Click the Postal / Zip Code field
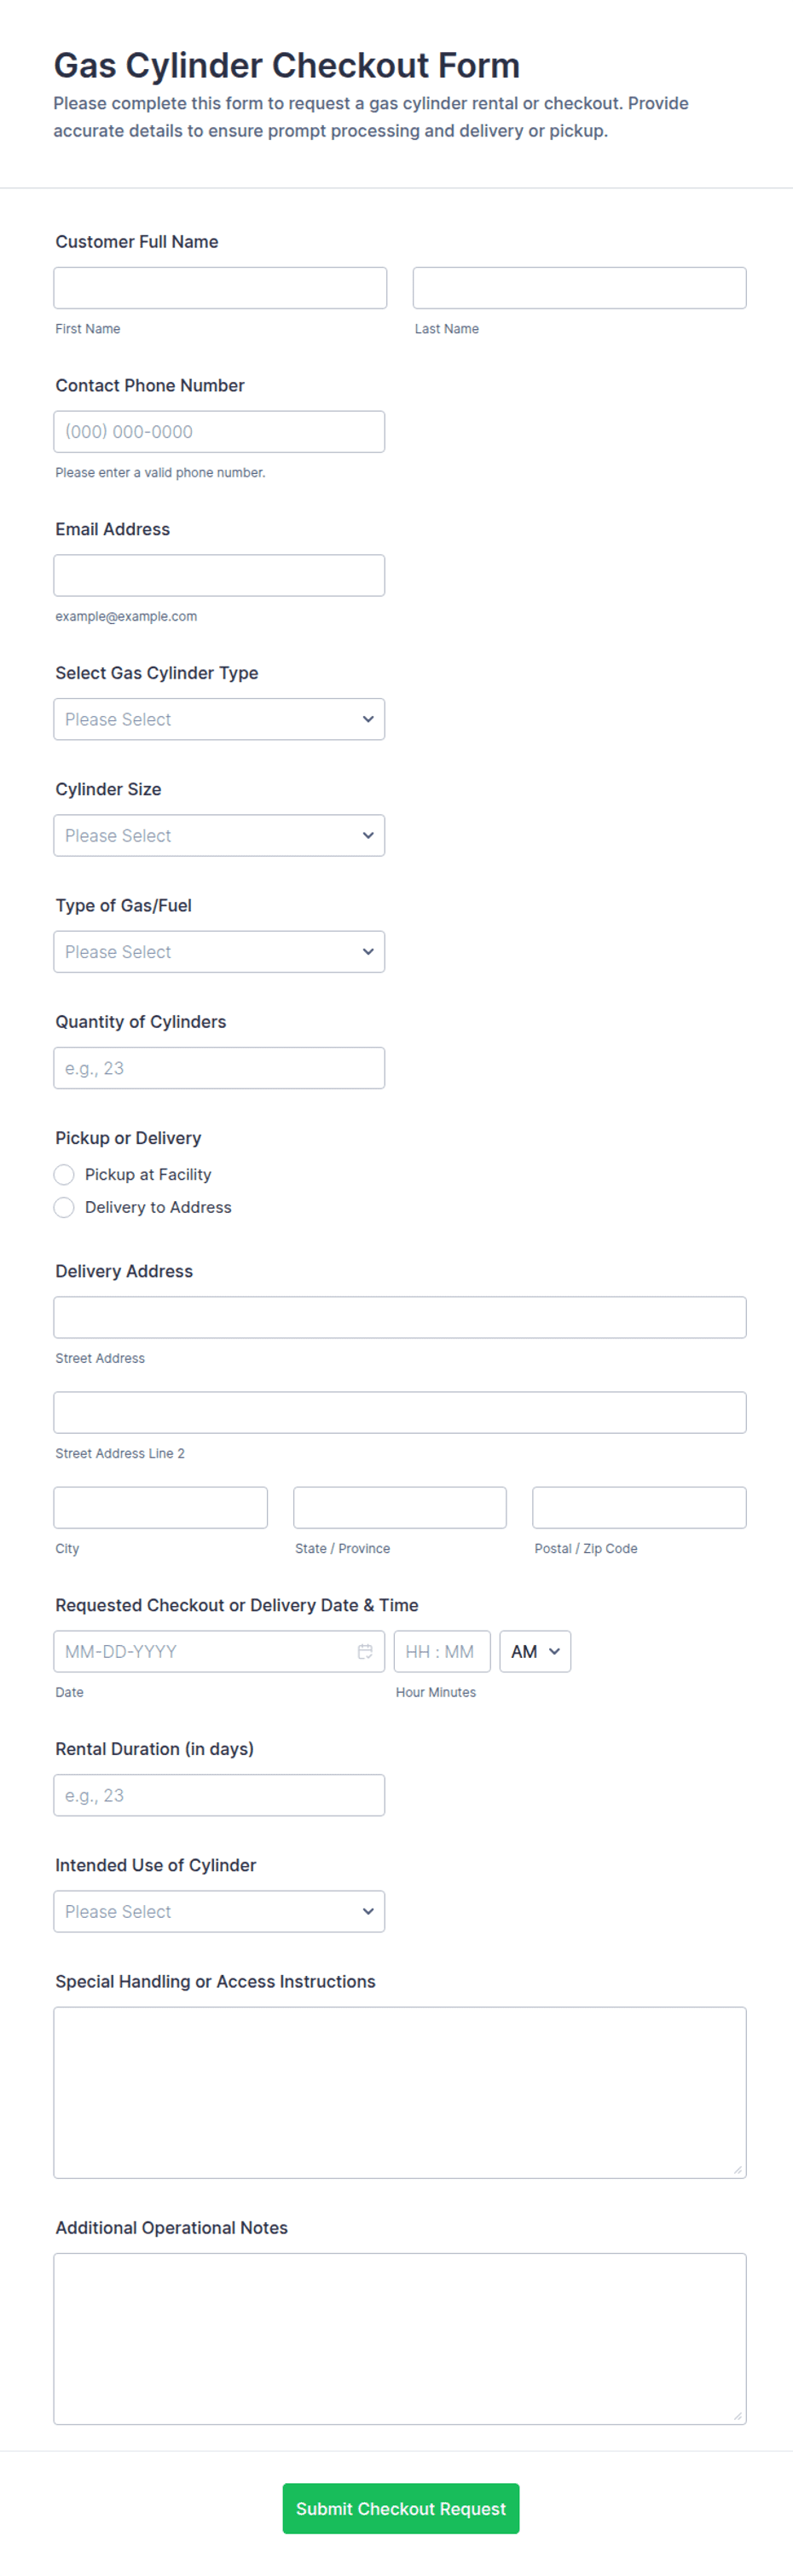793x2576 pixels. [x=639, y=1507]
